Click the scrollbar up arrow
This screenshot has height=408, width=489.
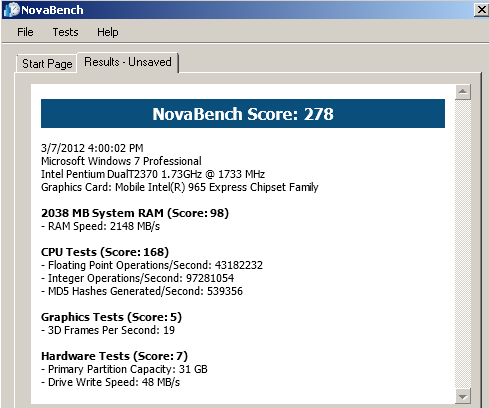[x=463, y=92]
